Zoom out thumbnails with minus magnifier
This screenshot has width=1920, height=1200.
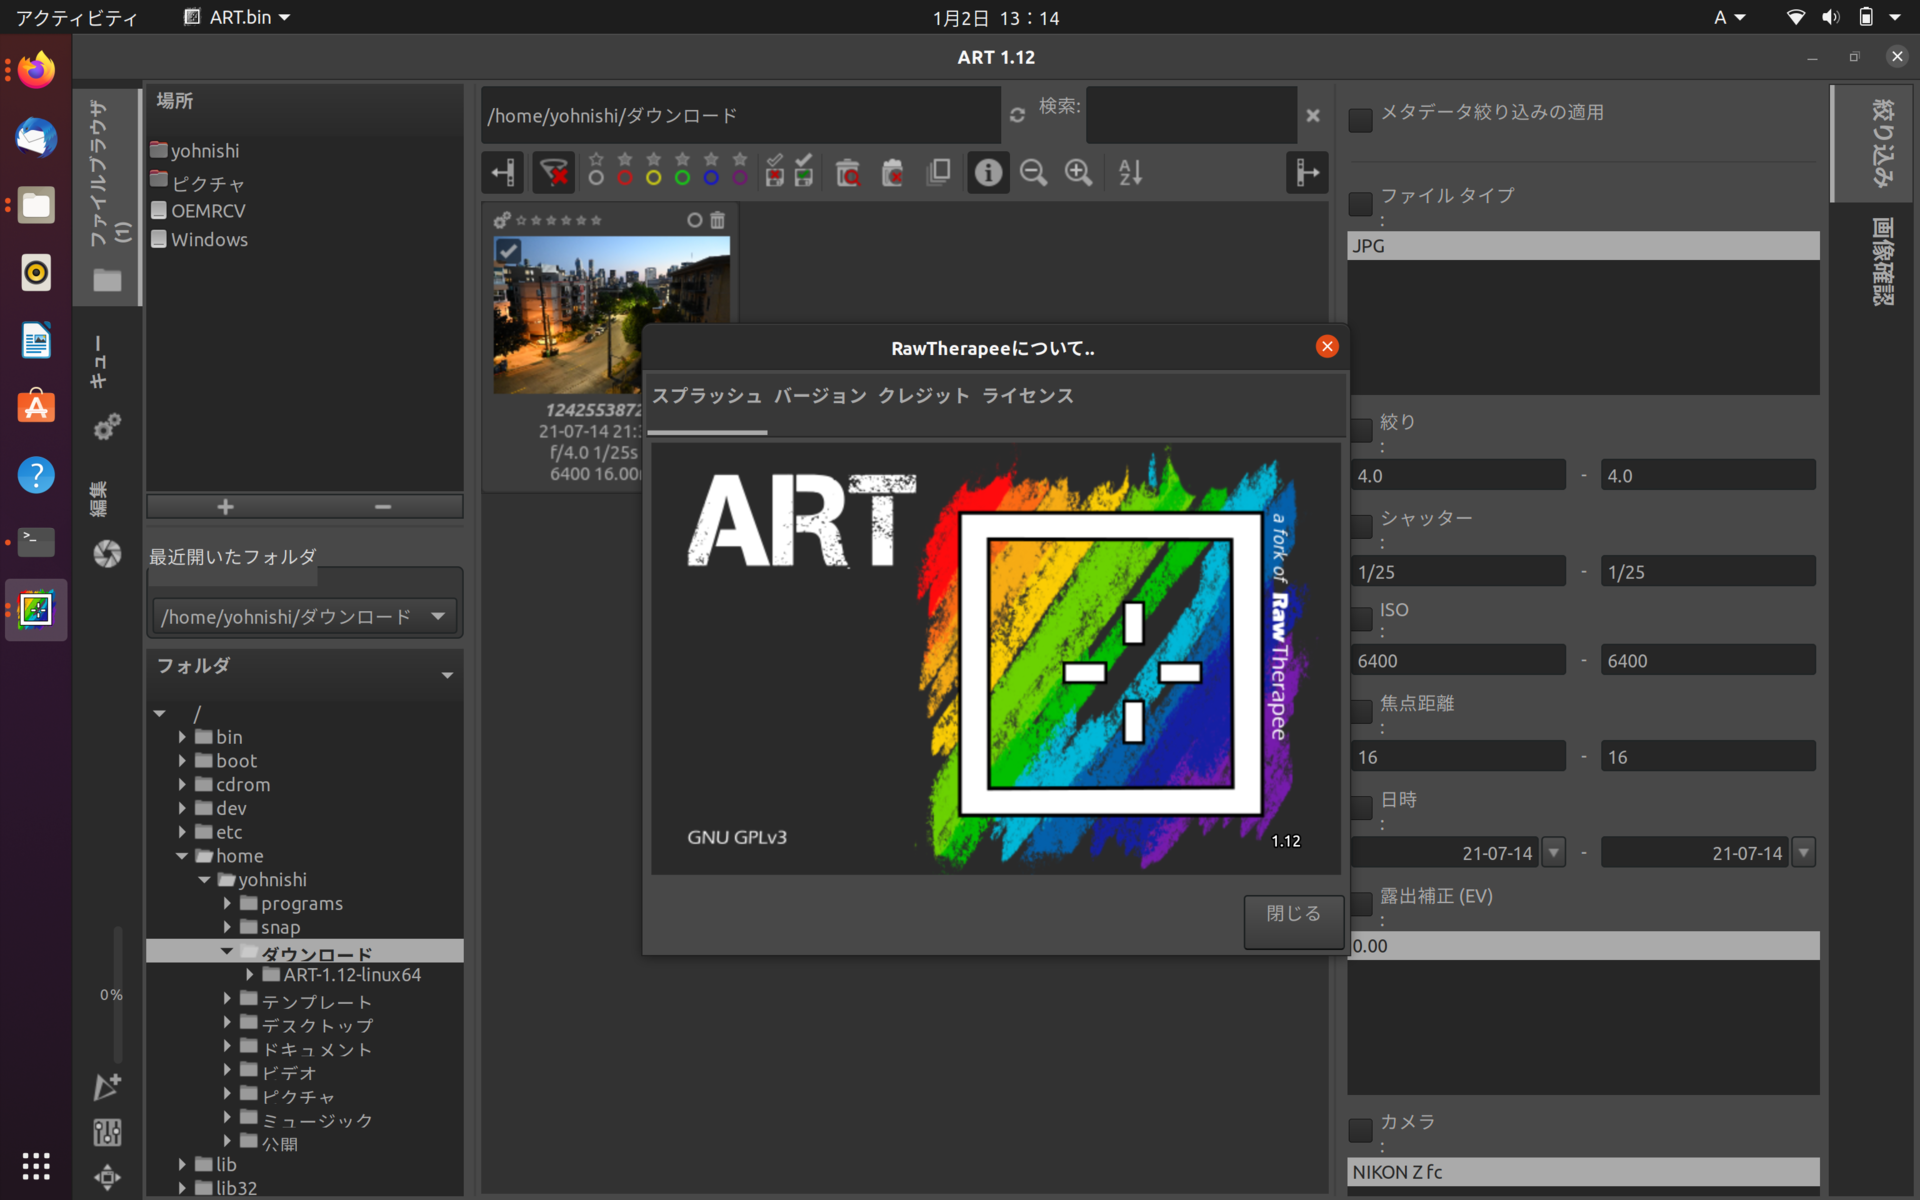[x=1033, y=173]
